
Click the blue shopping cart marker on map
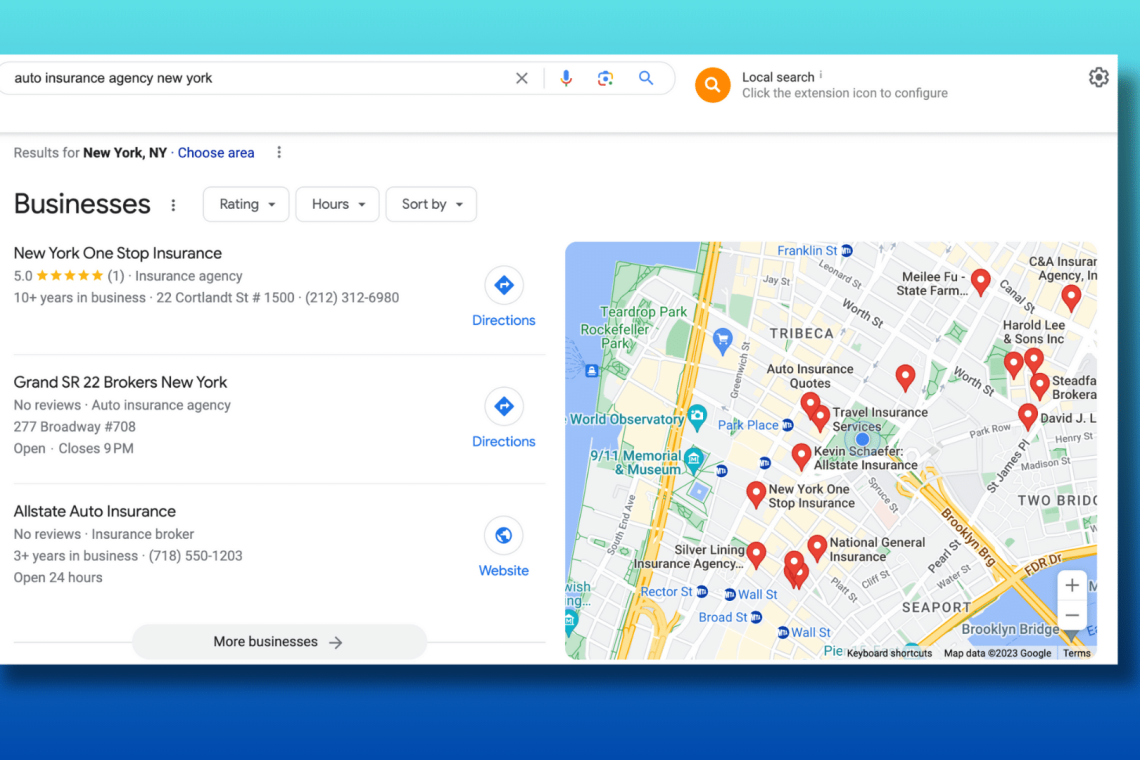(722, 340)
